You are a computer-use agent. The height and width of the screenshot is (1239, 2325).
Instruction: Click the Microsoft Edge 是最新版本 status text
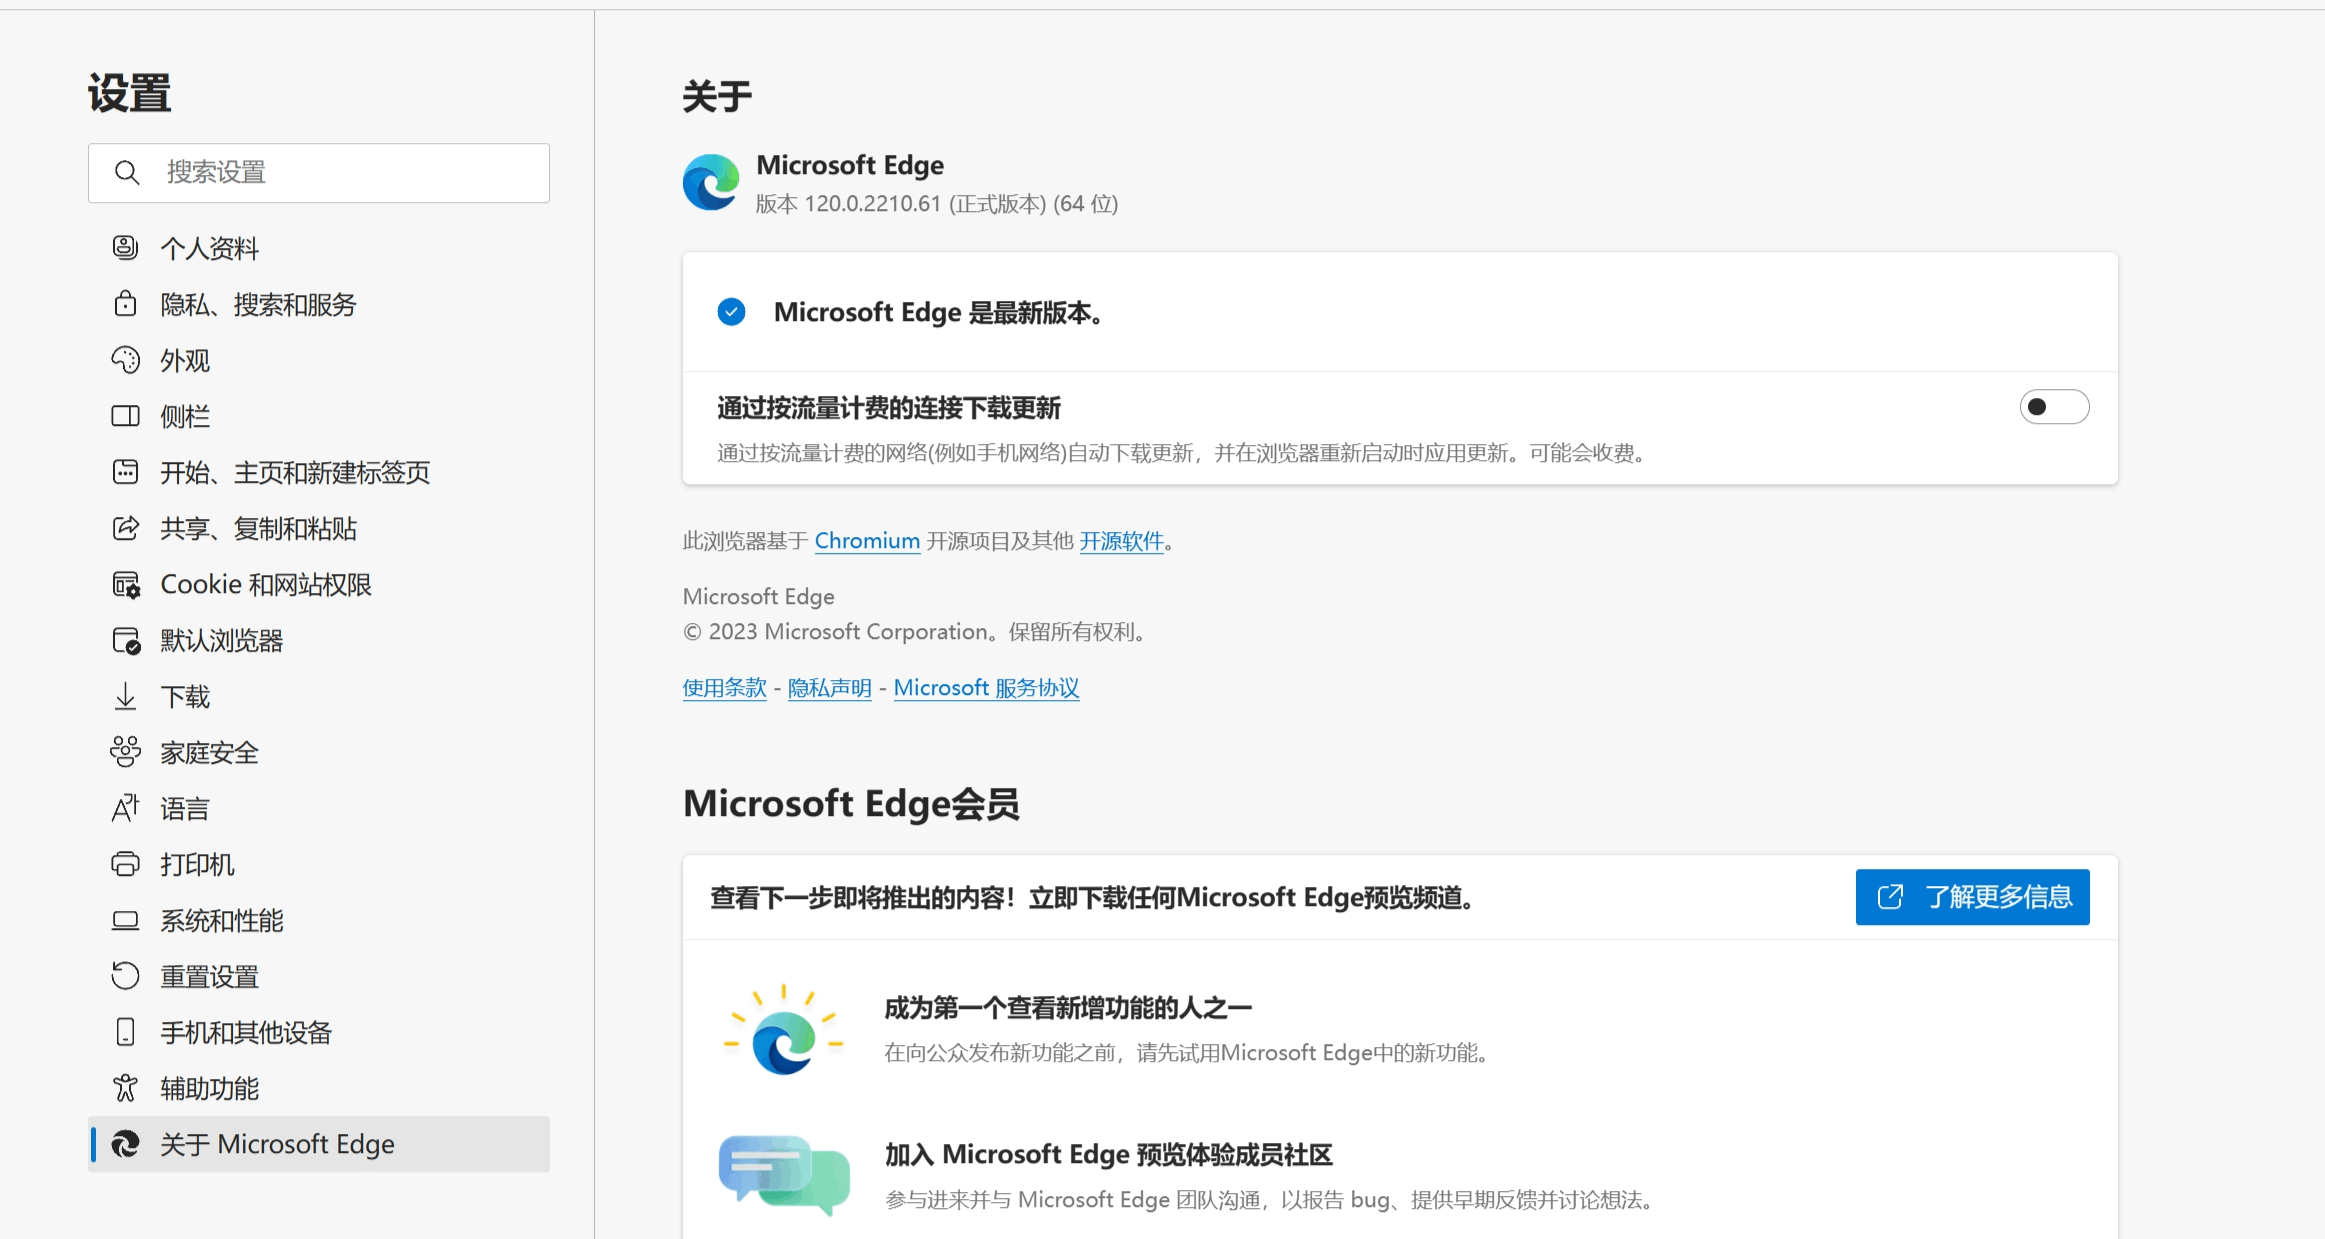pyautogui.click(x=938, y=312)
